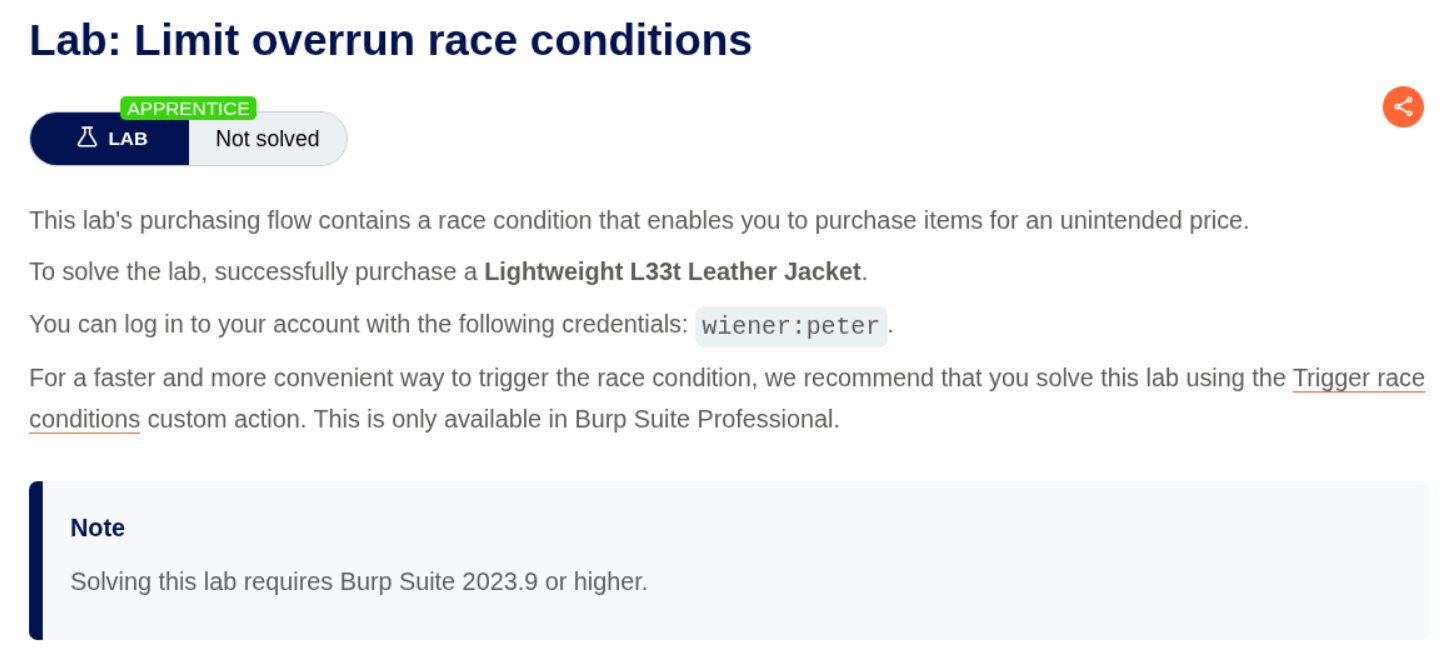Click the Burp Suite 2023.9 requirement text

coord(359,581)
